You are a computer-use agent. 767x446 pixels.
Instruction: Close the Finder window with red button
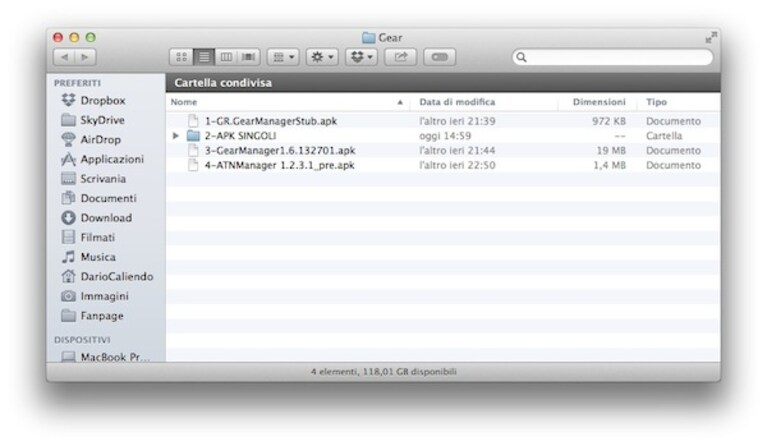point(58,37)
